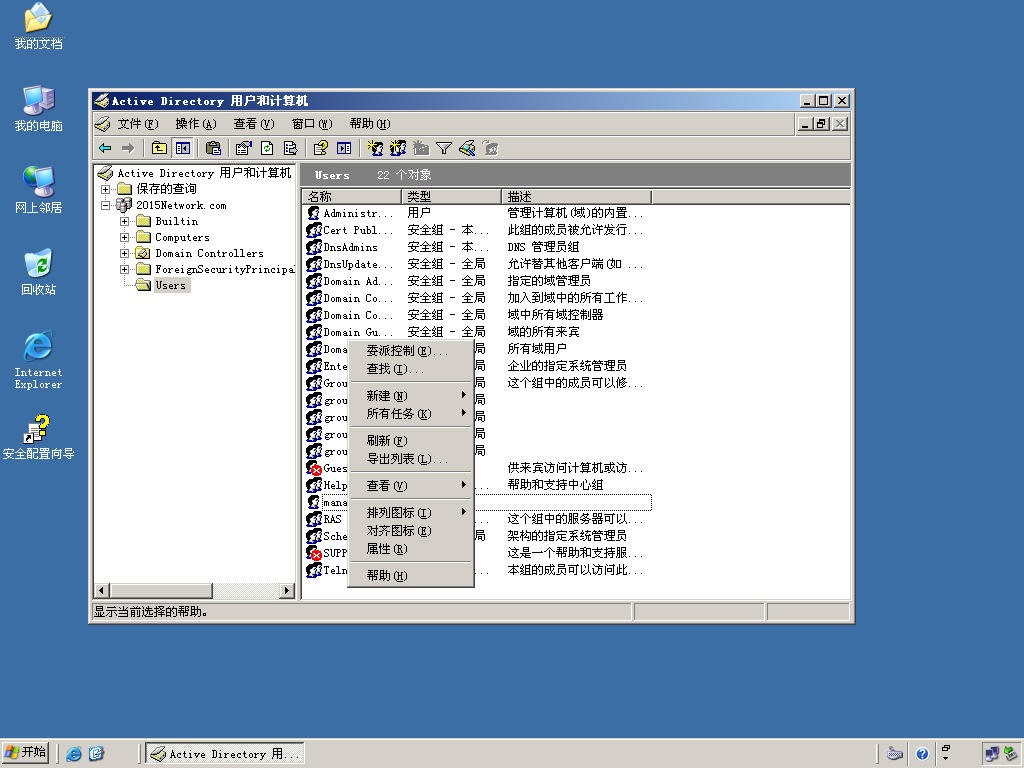
Task: Click the MMC icon left of the File menu
Action: click(x=103, y=123)
